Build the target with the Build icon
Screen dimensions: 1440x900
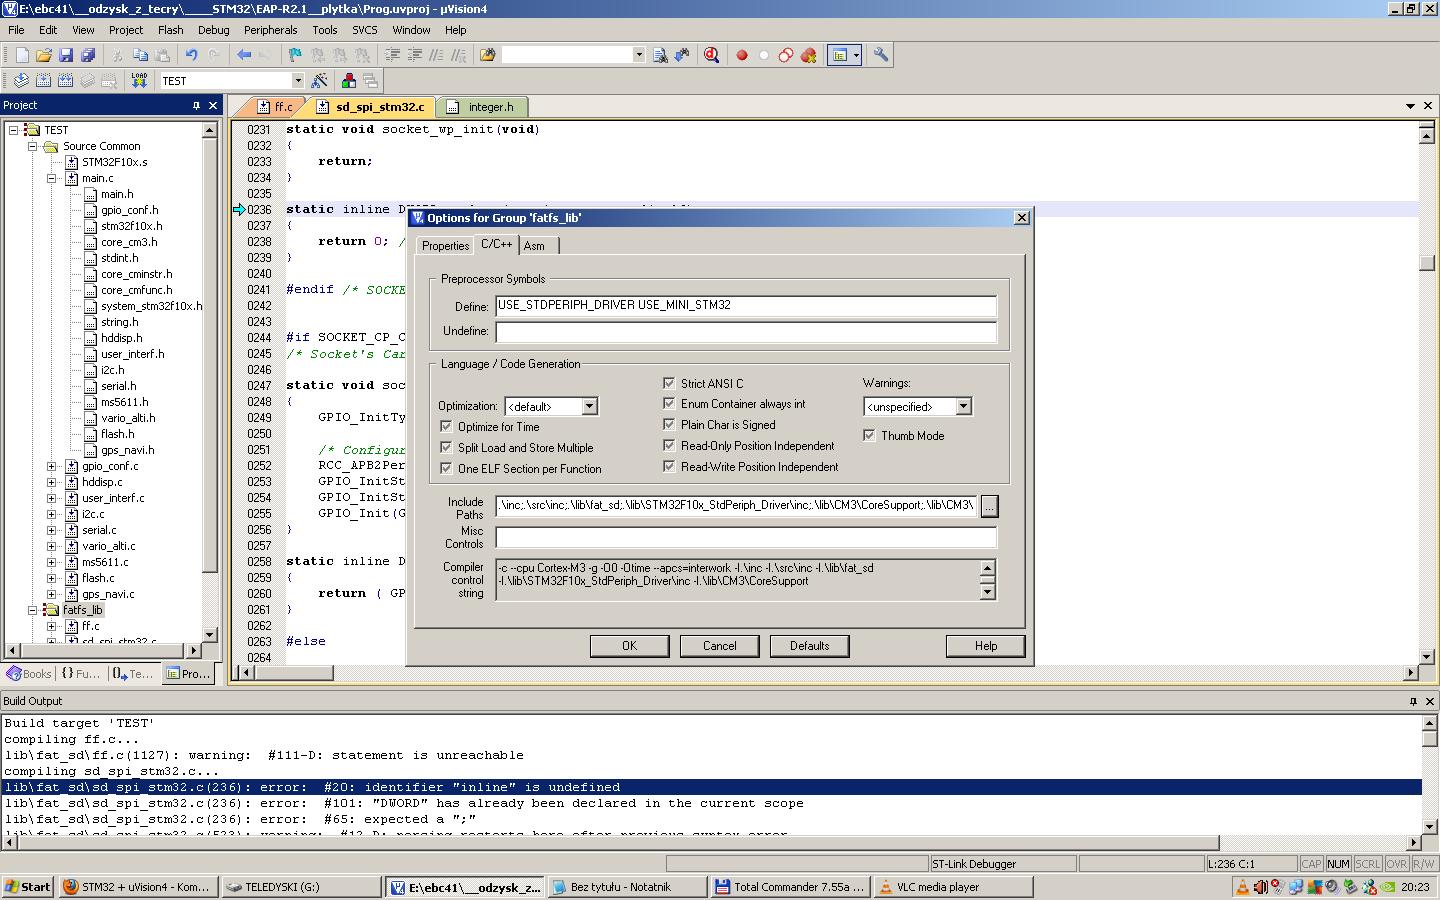(x=43, y=80)
